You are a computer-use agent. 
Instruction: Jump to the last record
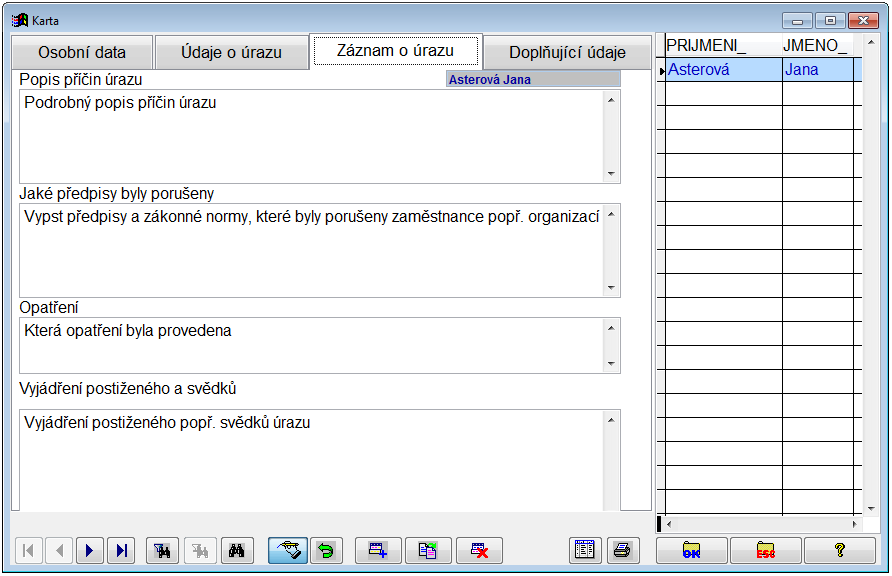point(122,550)
